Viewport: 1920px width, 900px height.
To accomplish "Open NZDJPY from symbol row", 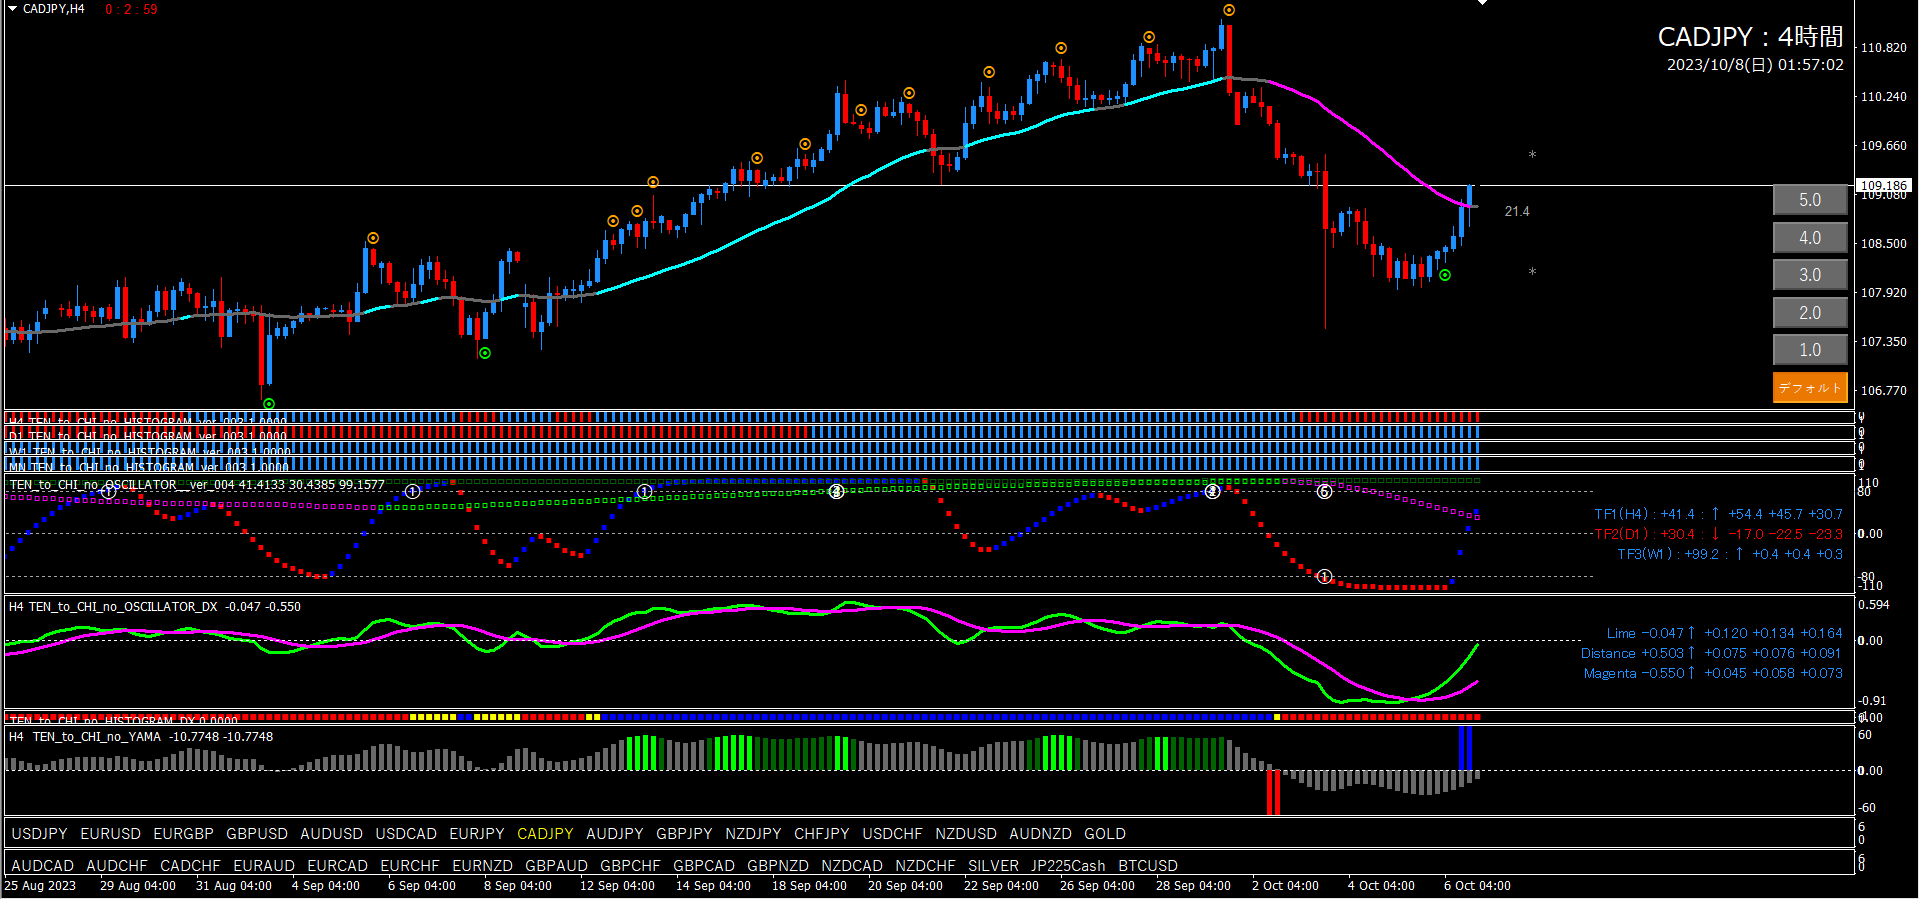I will point(754,834).
